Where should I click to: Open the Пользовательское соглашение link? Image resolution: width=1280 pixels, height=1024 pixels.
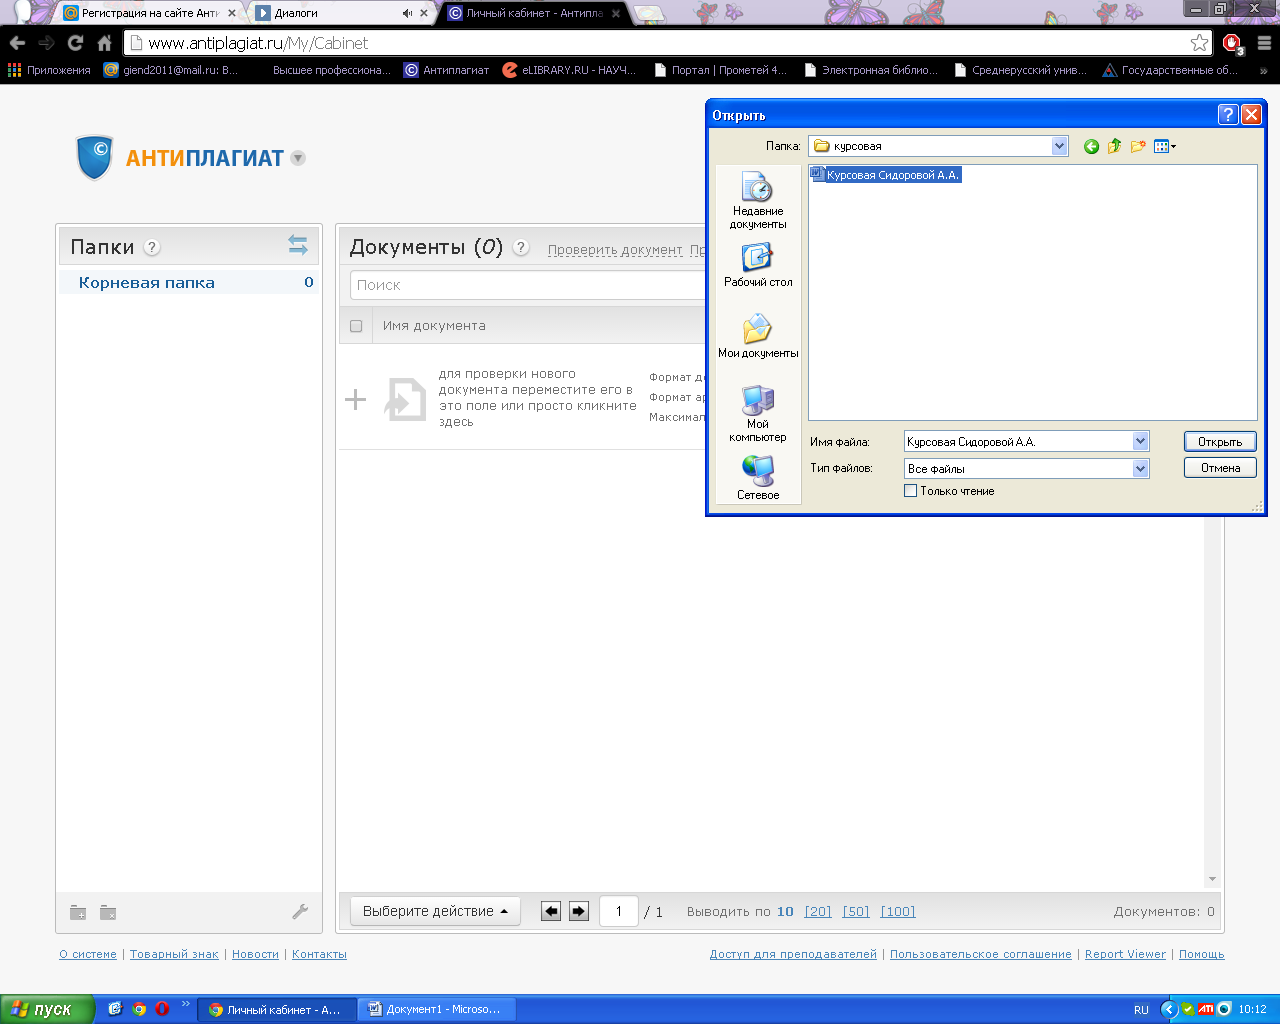pos(980,954)
